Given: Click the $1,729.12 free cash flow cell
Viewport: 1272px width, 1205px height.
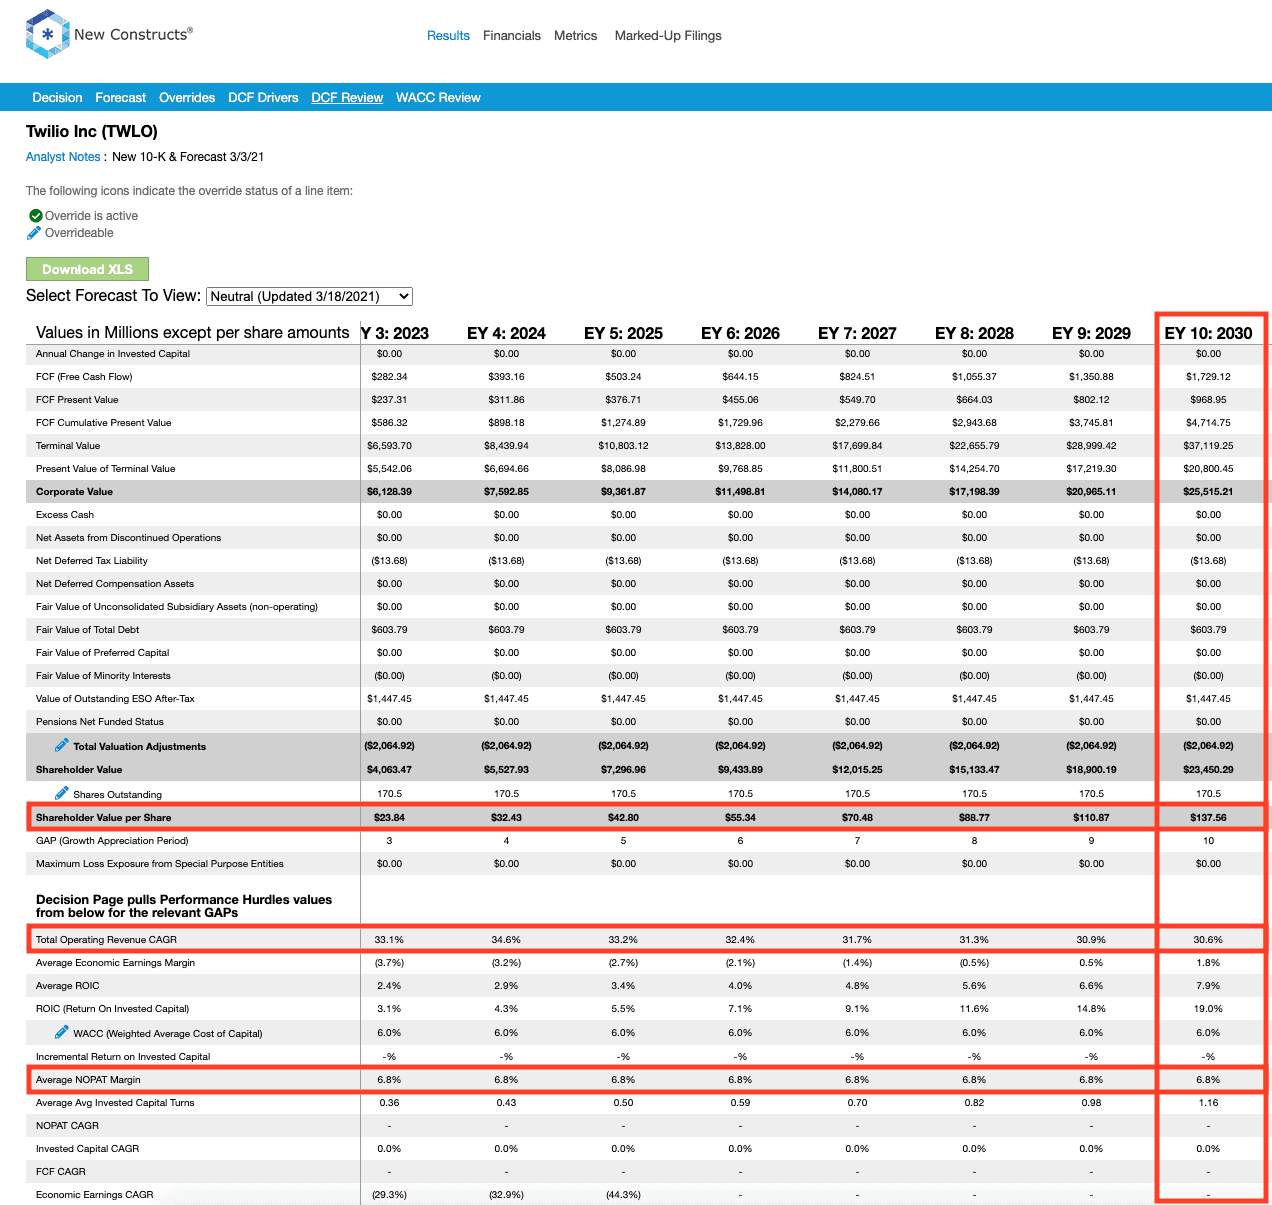Looking at the screenshot, I should (x=1208, y=377).
